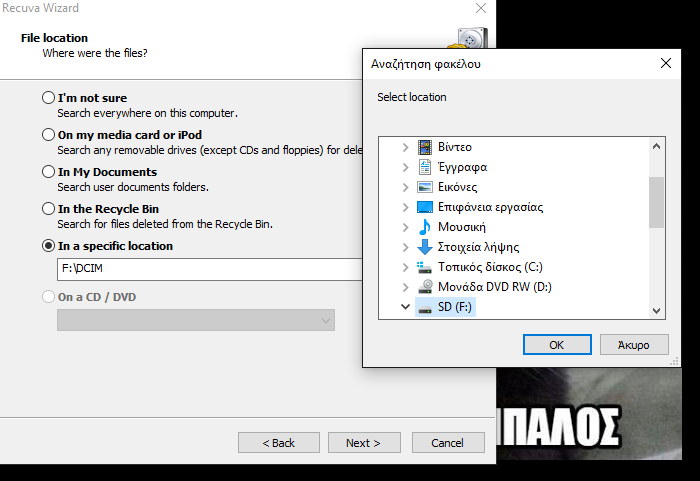Click the Άκυρο cancel button
Screen dimensions: 700x481
634,345
